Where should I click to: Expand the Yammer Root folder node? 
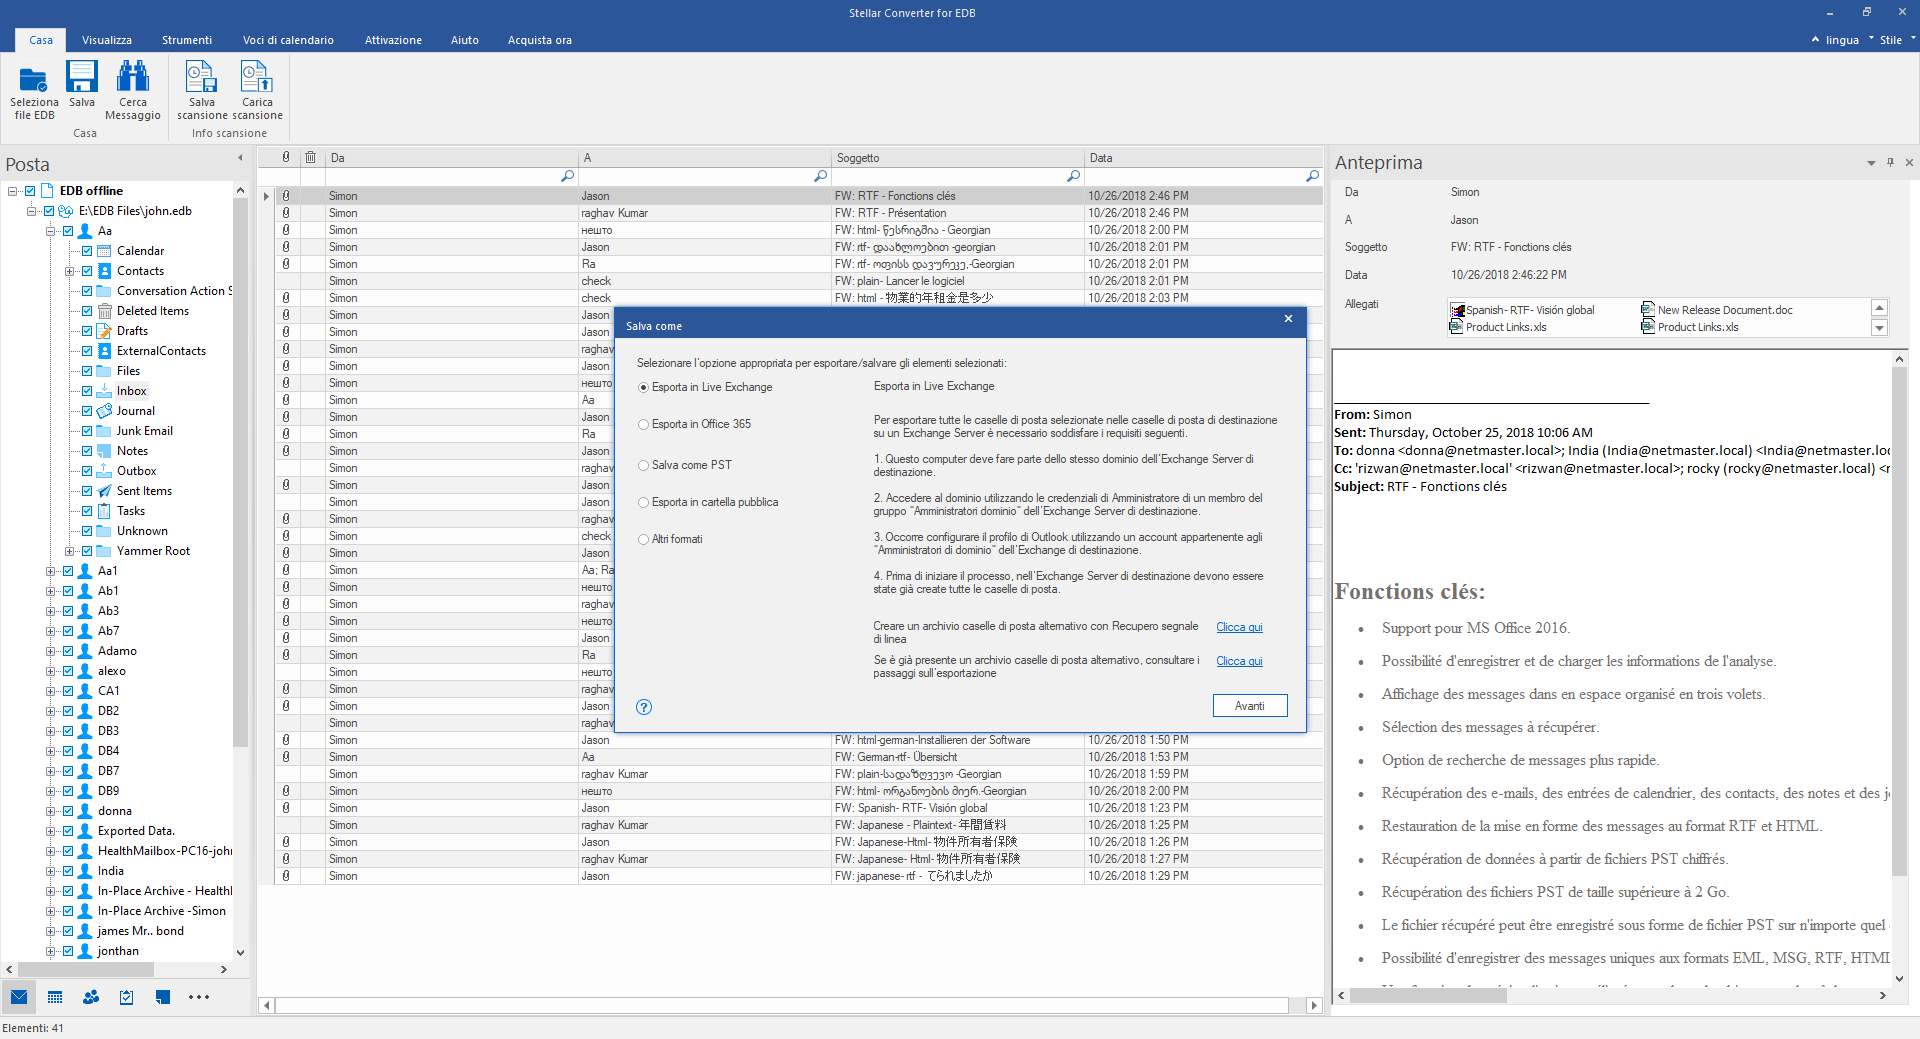pyautogui.click(x=70, y=551)
